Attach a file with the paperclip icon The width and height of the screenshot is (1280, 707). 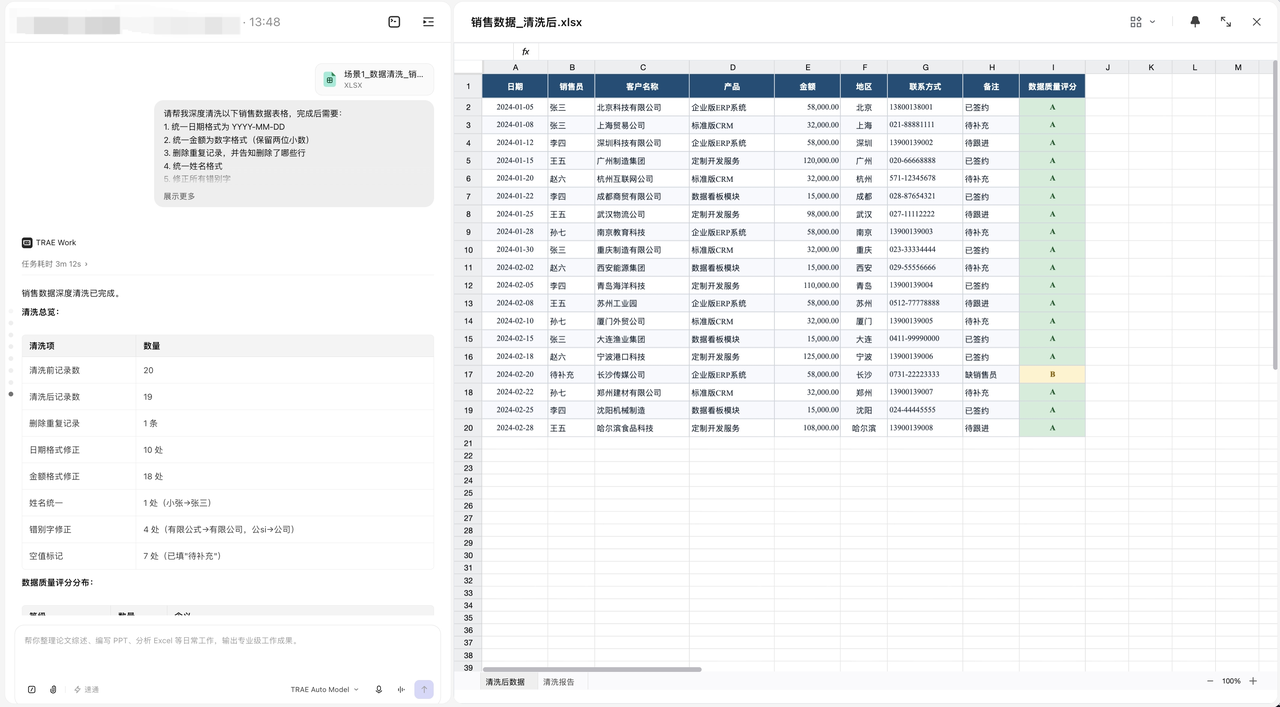click(x=53, y=690)
